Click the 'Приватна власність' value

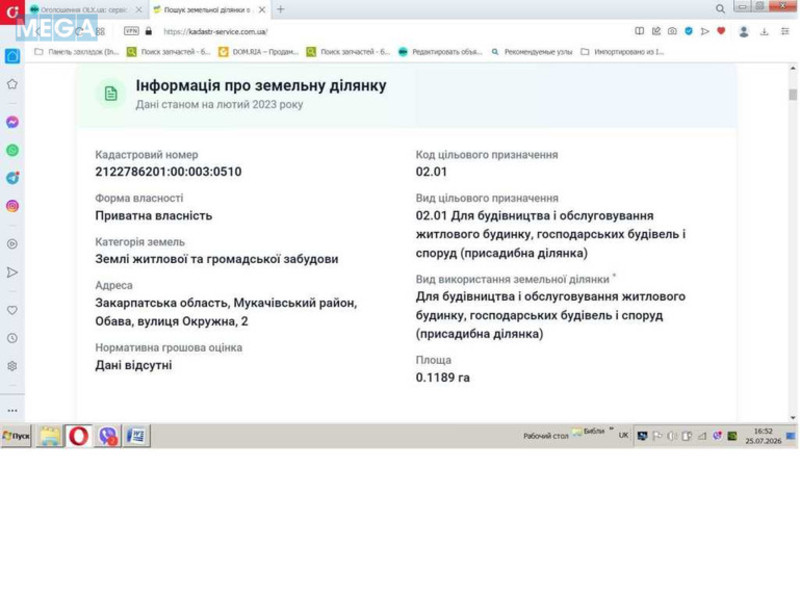click(x=154, y=216)
